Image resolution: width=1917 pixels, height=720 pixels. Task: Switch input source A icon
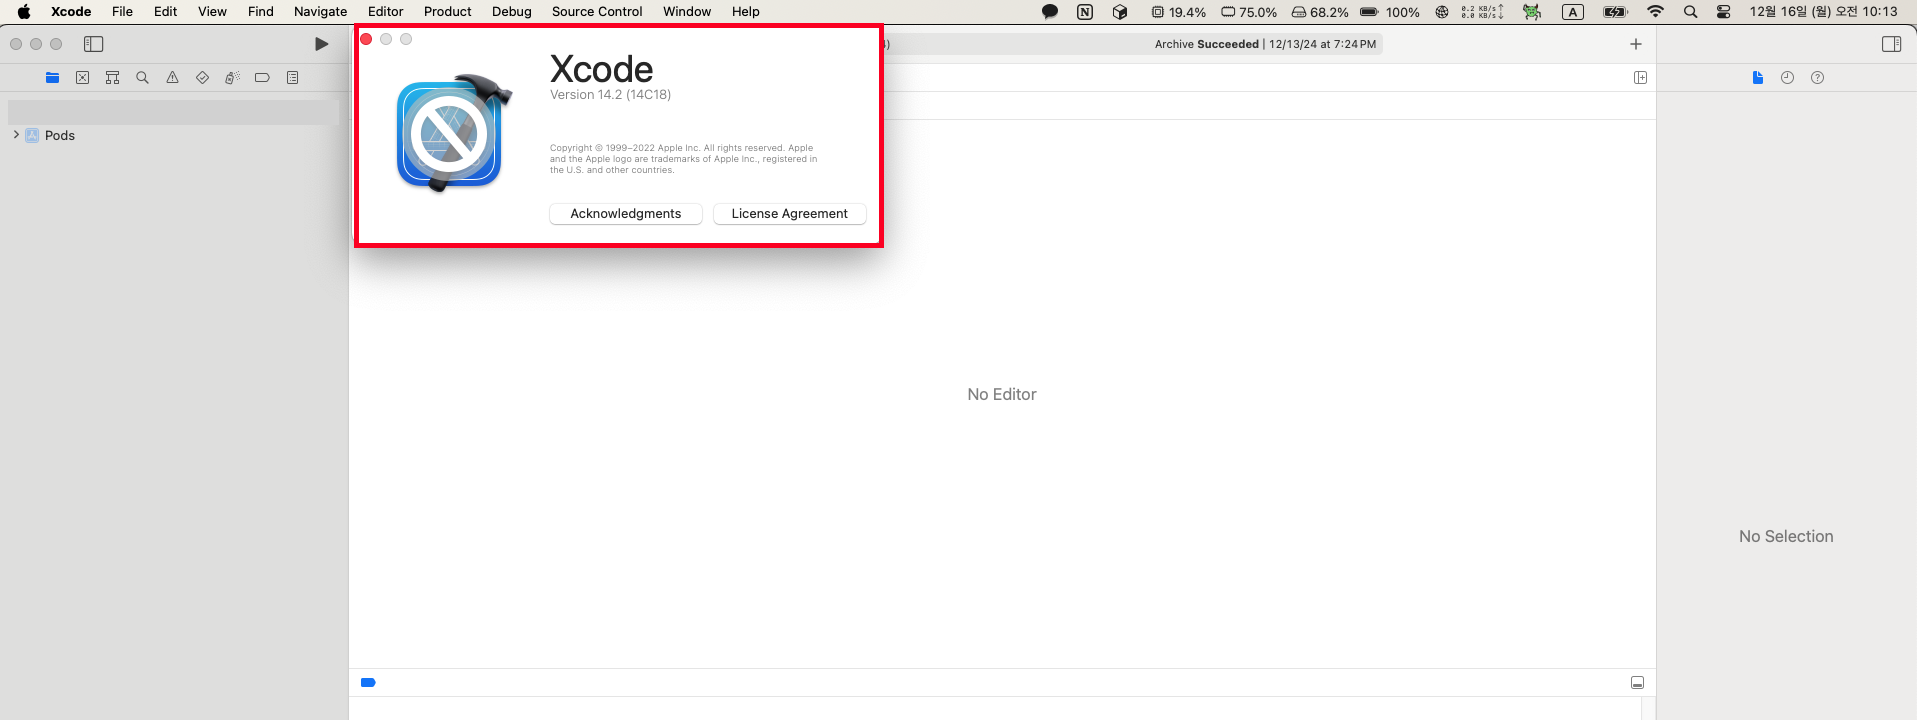click(x=1573, y=12)
